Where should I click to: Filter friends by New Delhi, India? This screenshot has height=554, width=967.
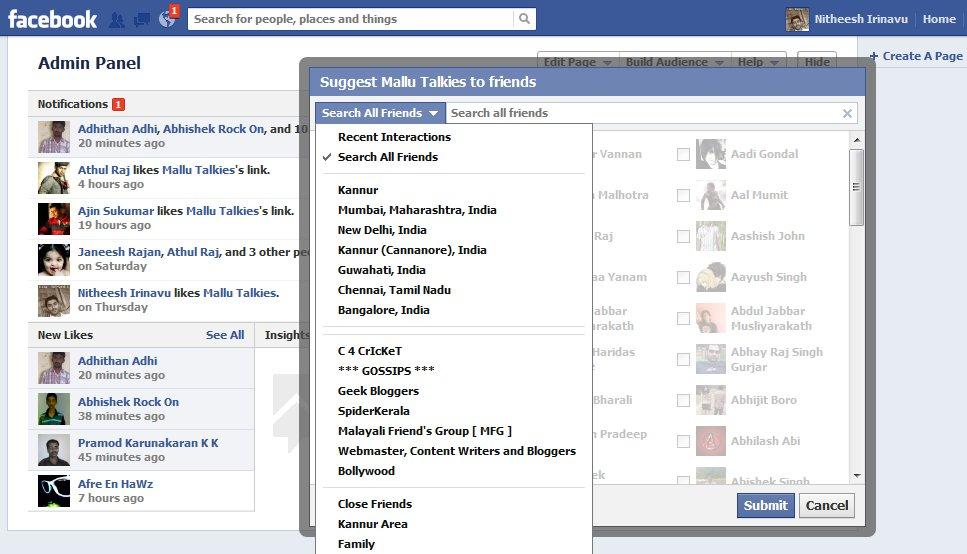tap(382, 230)
